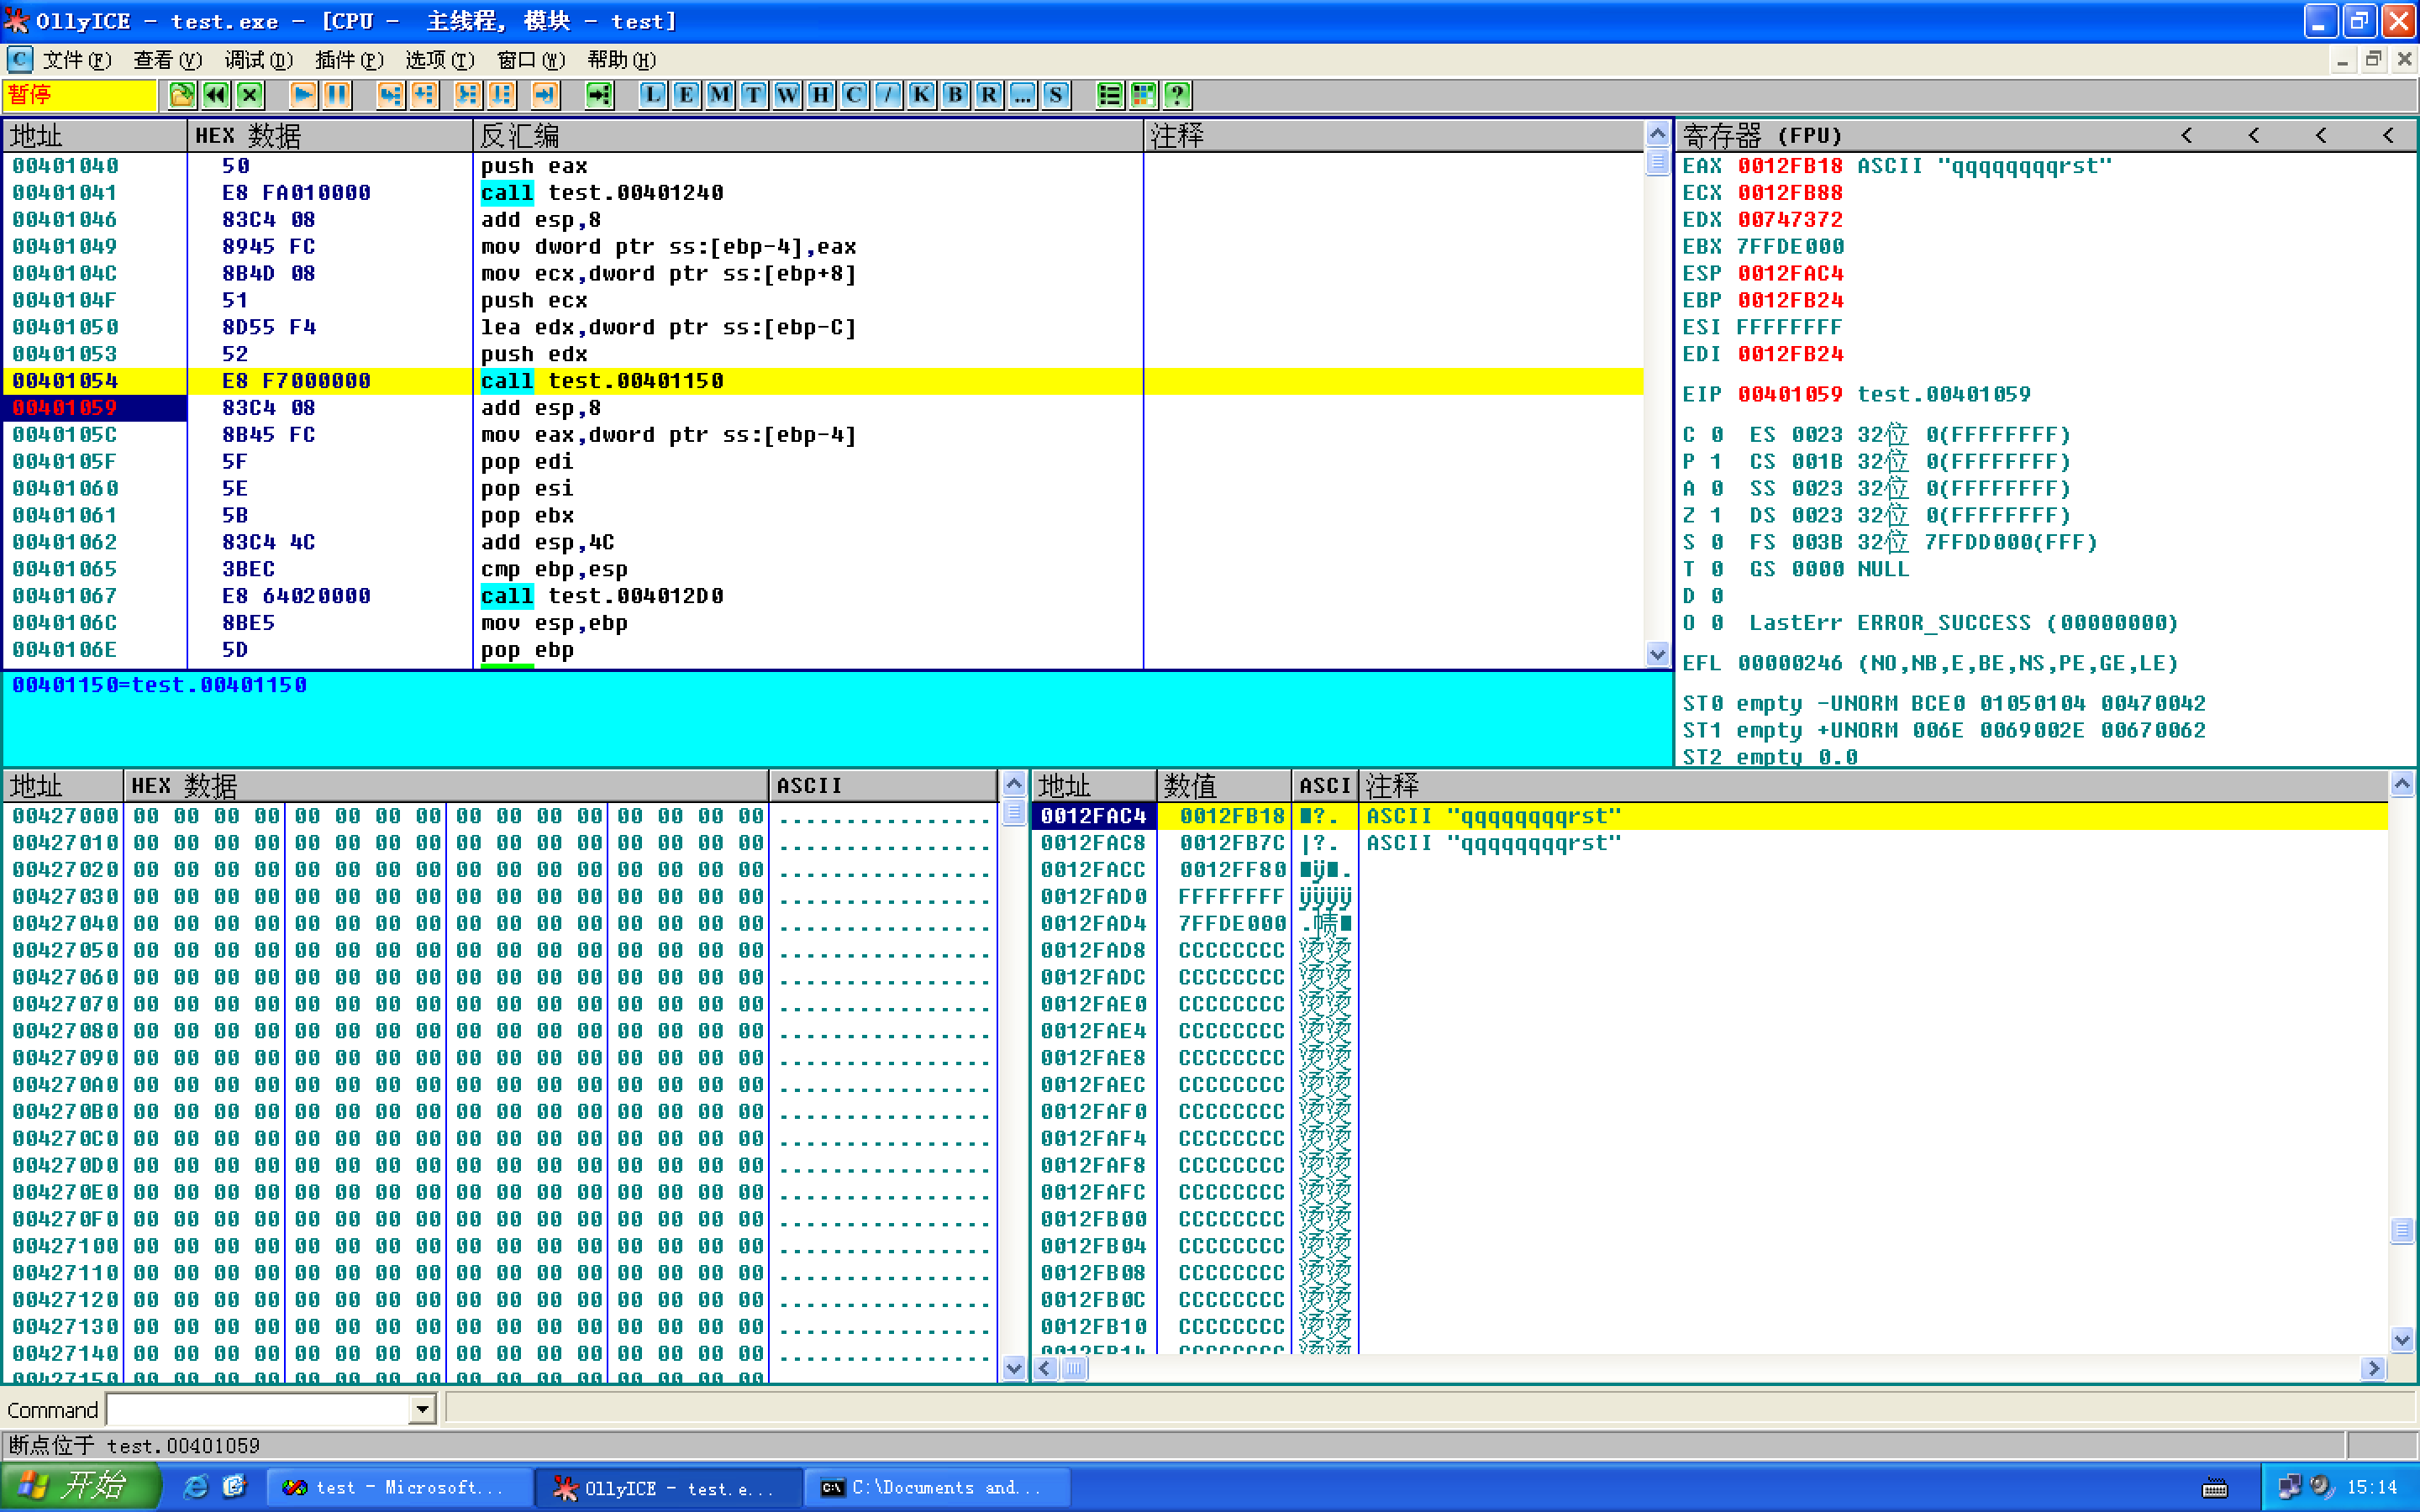The height and width of the screenshot is (1512, 2420).
Task: Pause execution with the pause icon
Action: click(337, 95)
